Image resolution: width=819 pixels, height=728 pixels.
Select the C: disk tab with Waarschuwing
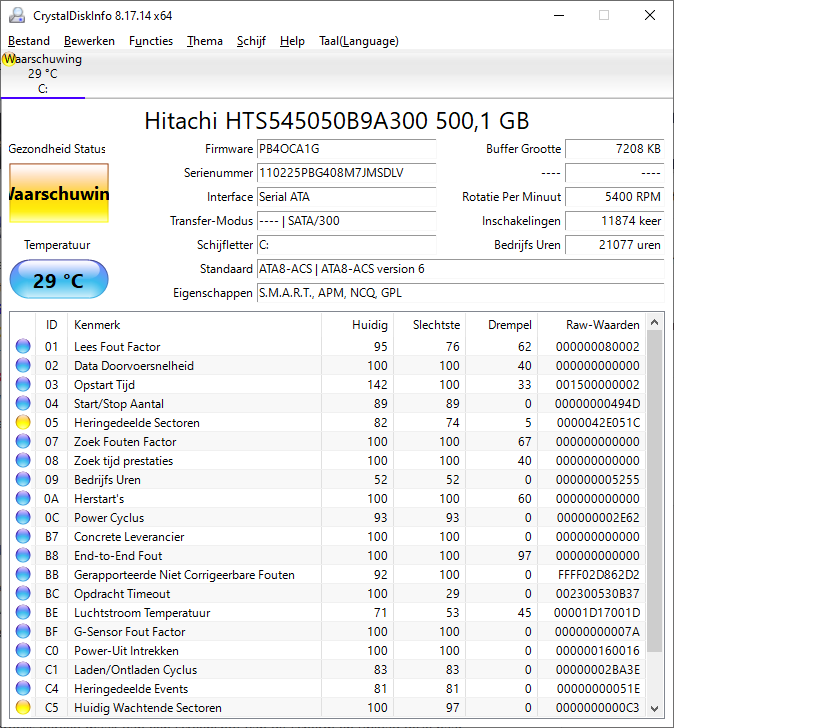click(x=42, y=74)
